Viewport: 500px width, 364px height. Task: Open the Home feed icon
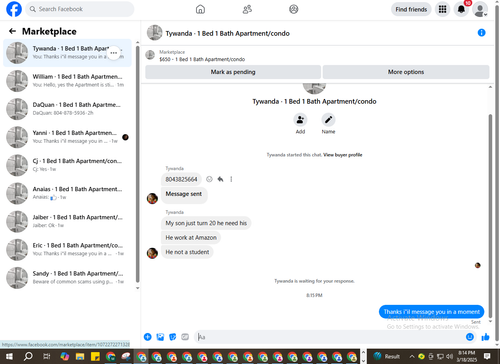pos(200,9)
